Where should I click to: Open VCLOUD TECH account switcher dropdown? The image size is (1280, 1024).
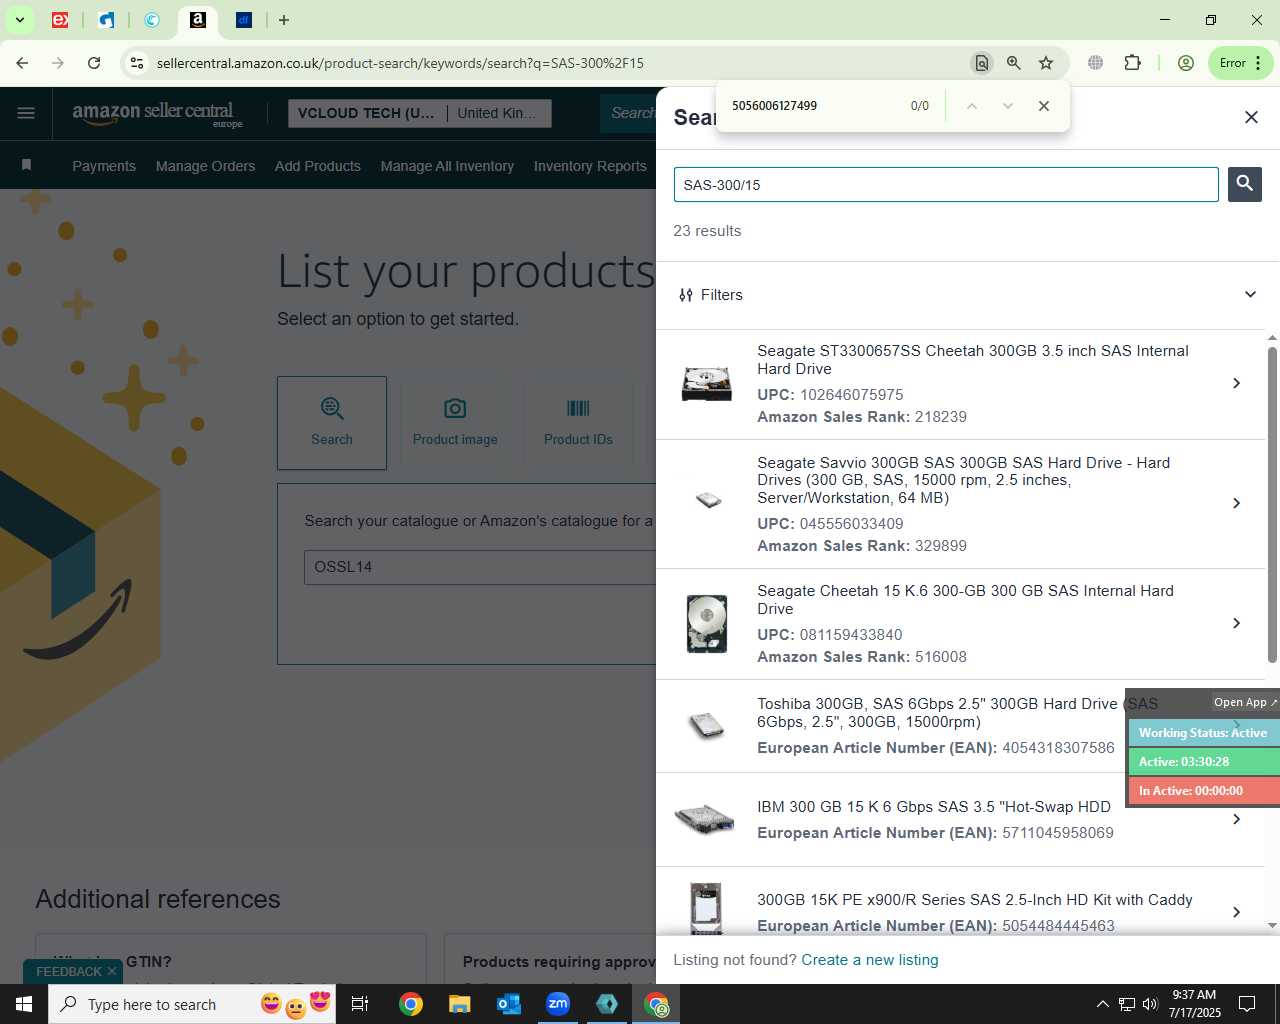click(419, 113)
